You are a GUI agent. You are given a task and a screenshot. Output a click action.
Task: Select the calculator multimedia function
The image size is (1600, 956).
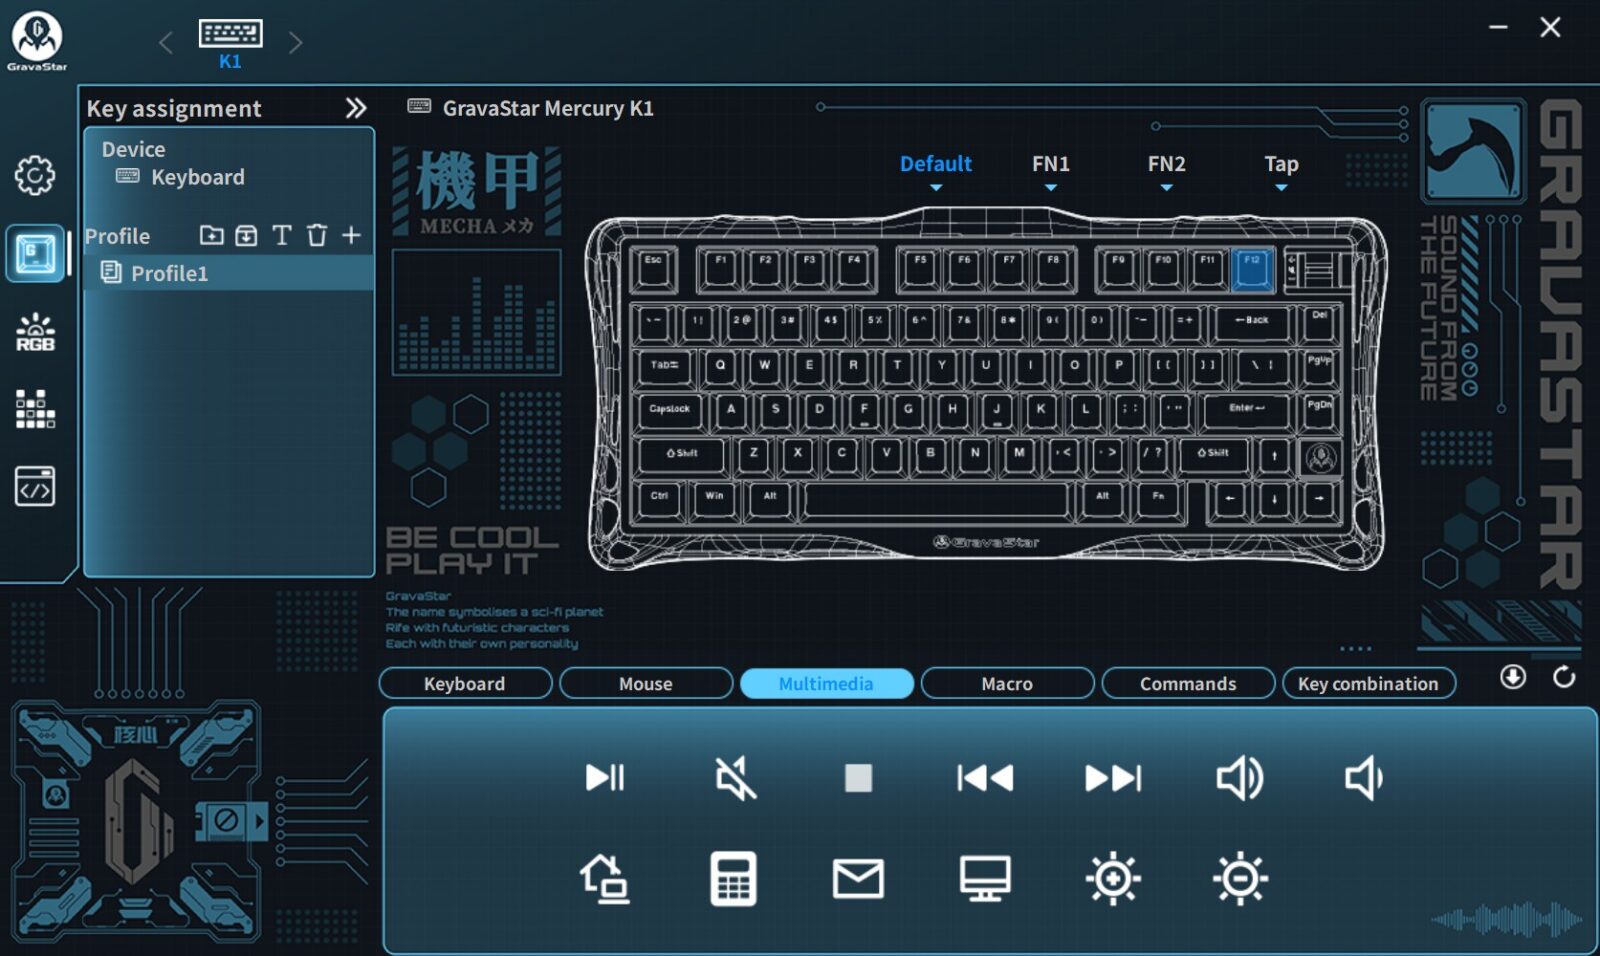(x=733, y=879)
